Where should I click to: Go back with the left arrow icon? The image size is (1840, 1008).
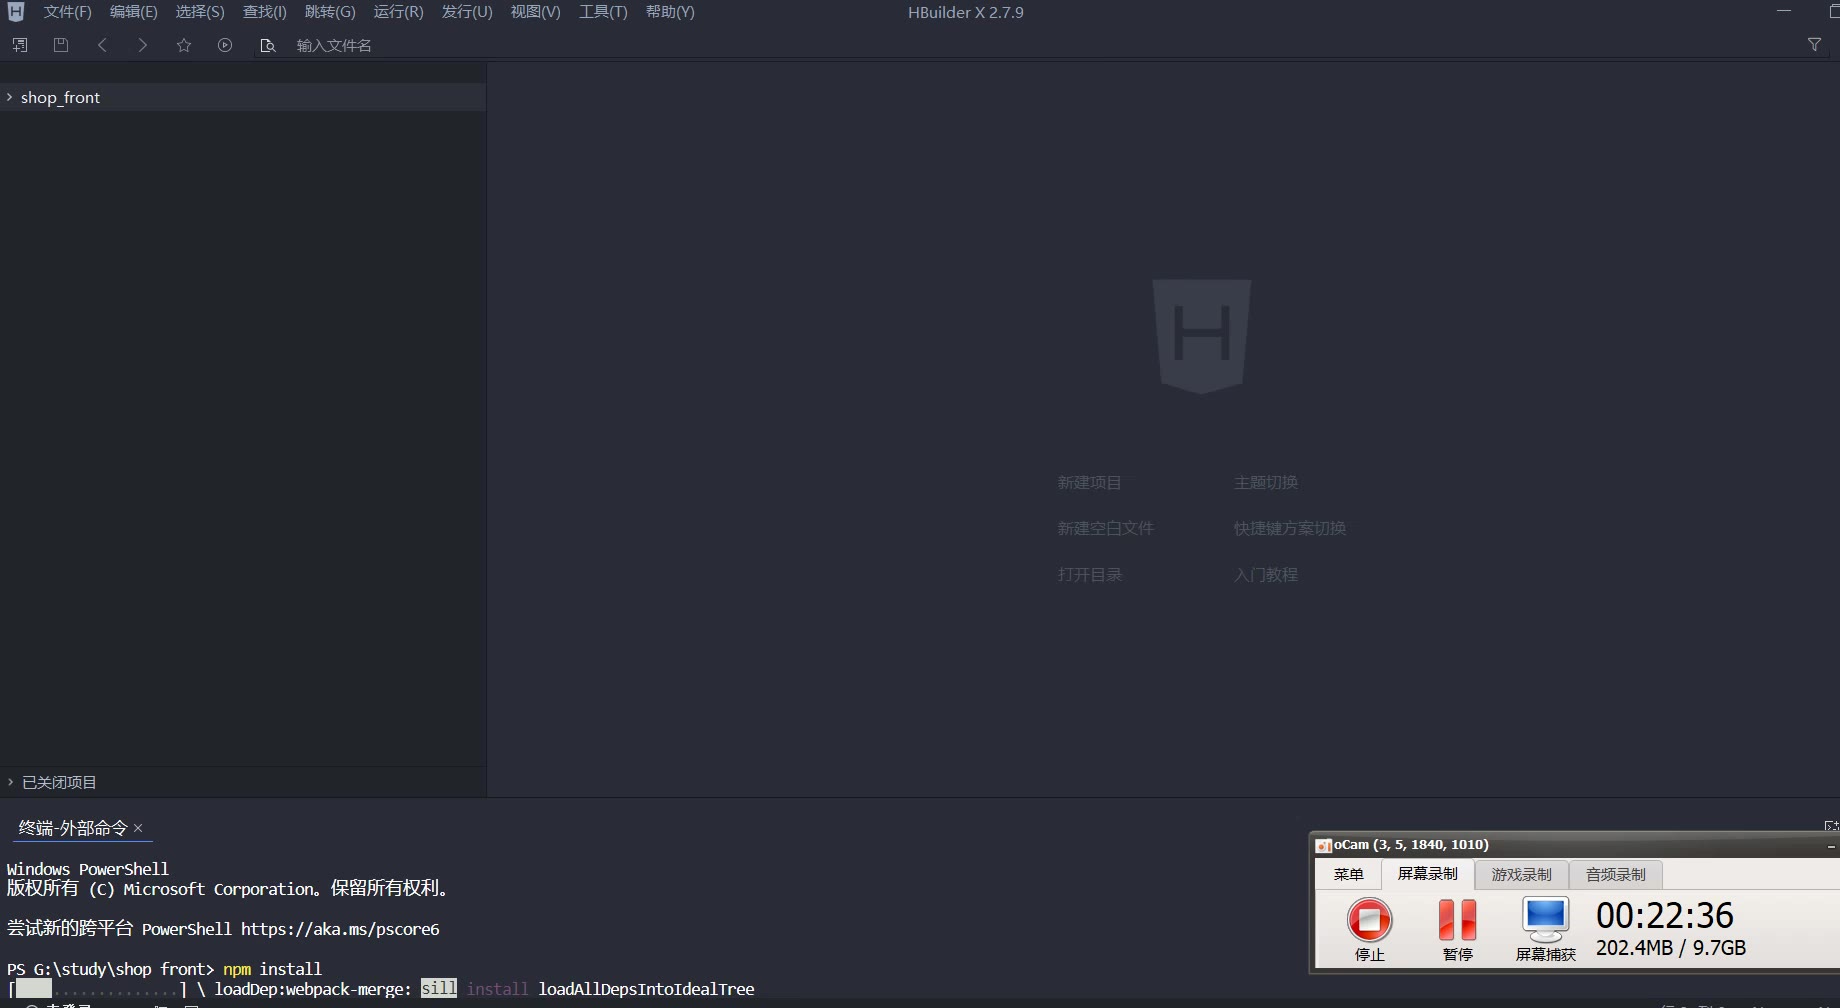pyautogui.click(x=102, y=45)
